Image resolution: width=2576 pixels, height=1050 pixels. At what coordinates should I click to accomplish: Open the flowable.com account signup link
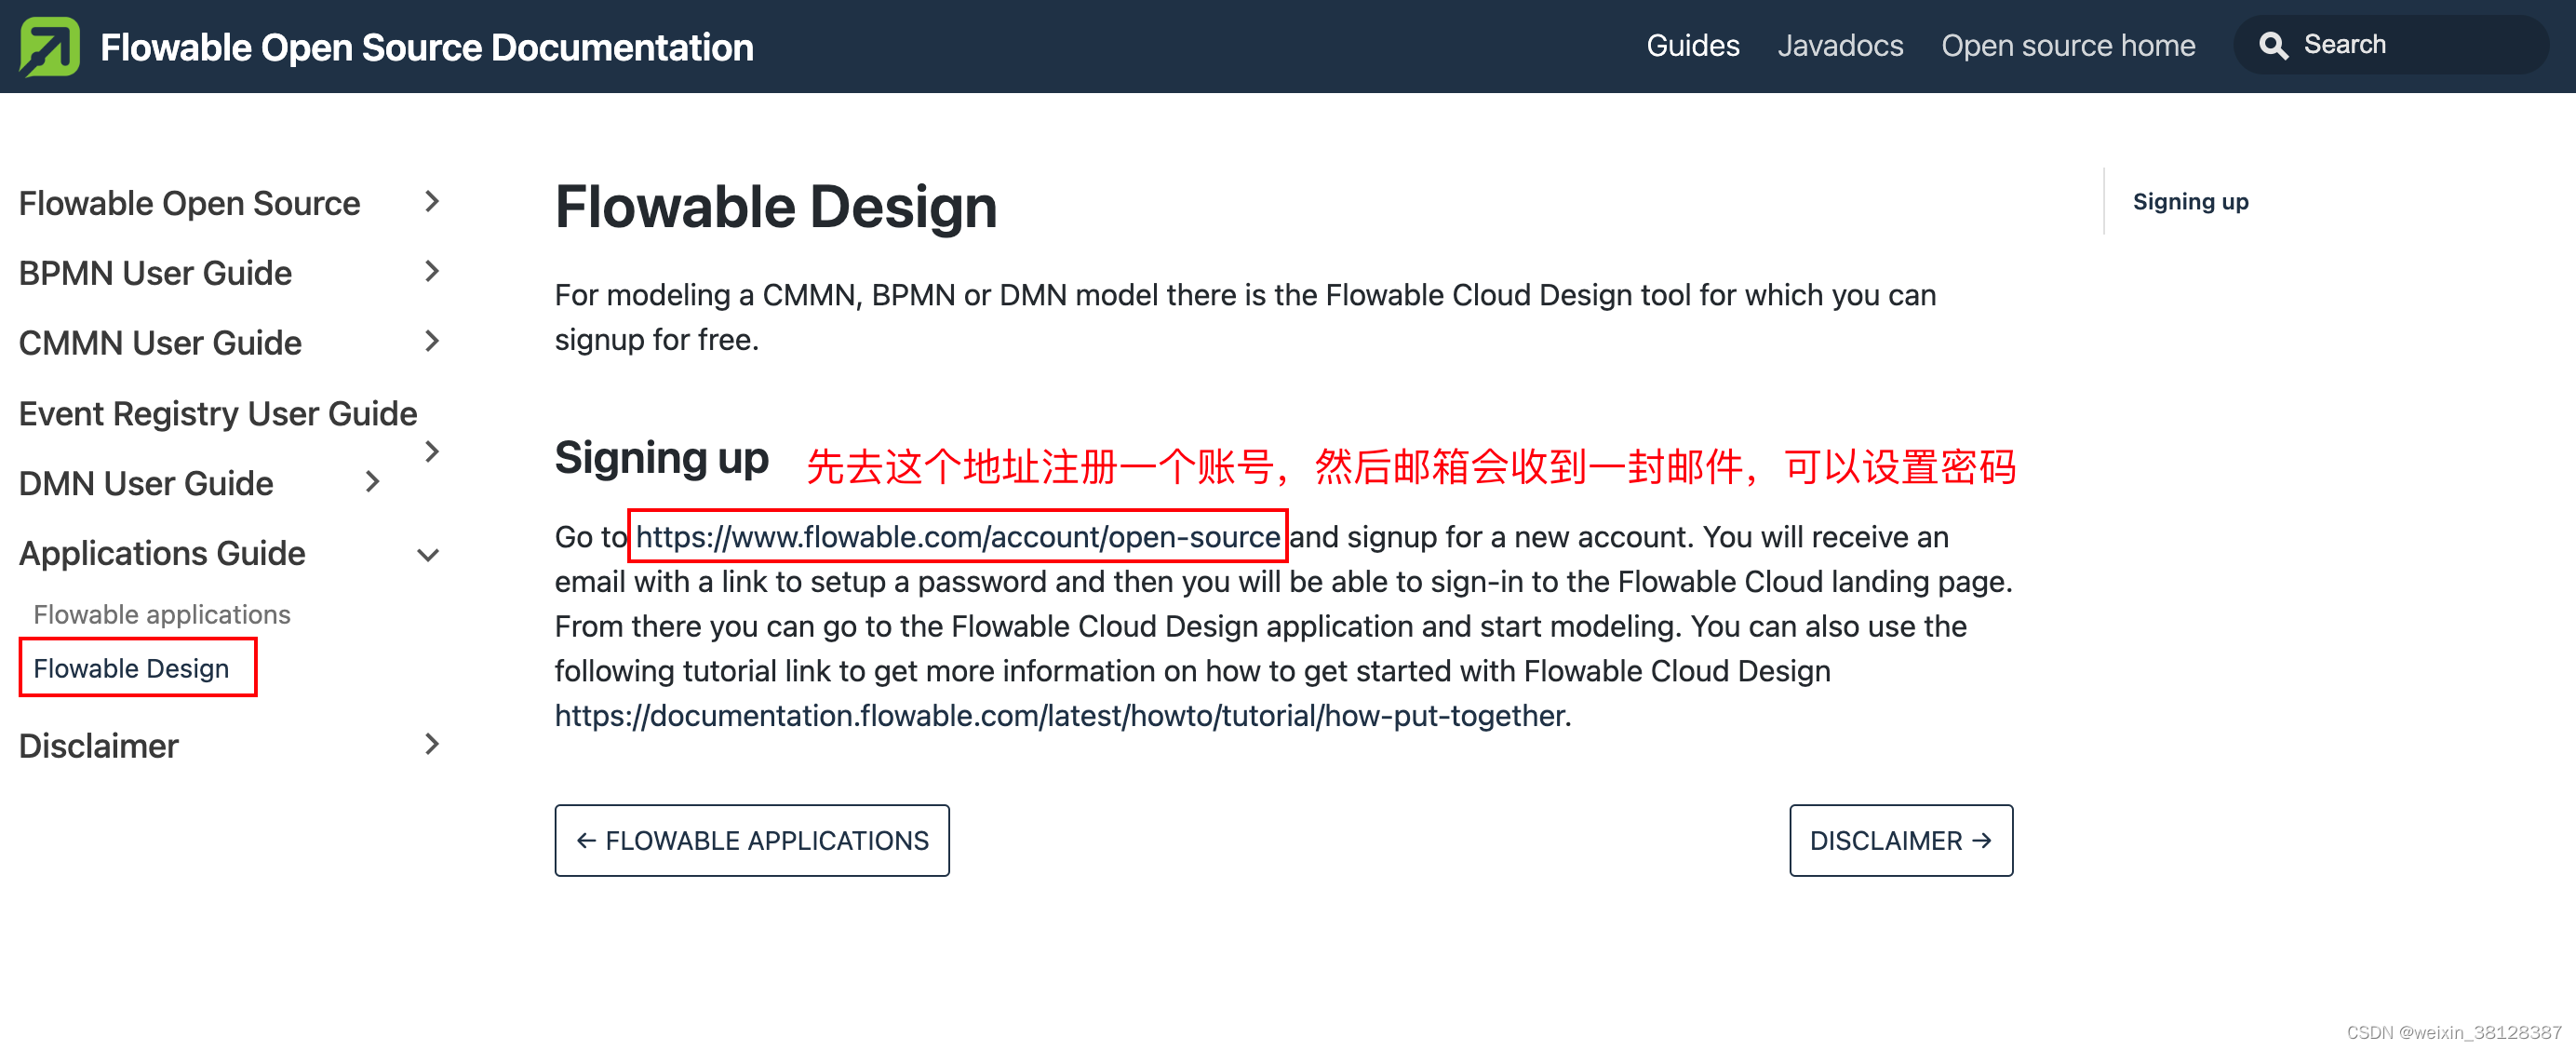coord(957,537)
